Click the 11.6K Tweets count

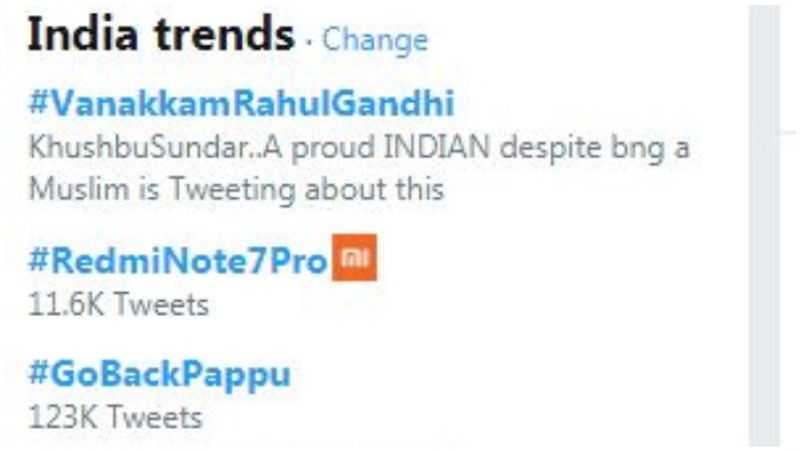119,303
